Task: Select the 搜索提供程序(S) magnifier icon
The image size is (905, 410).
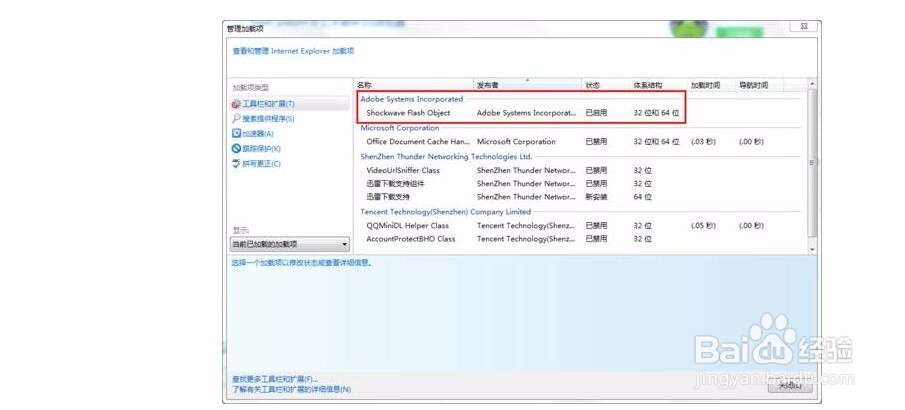Action: 235,118
